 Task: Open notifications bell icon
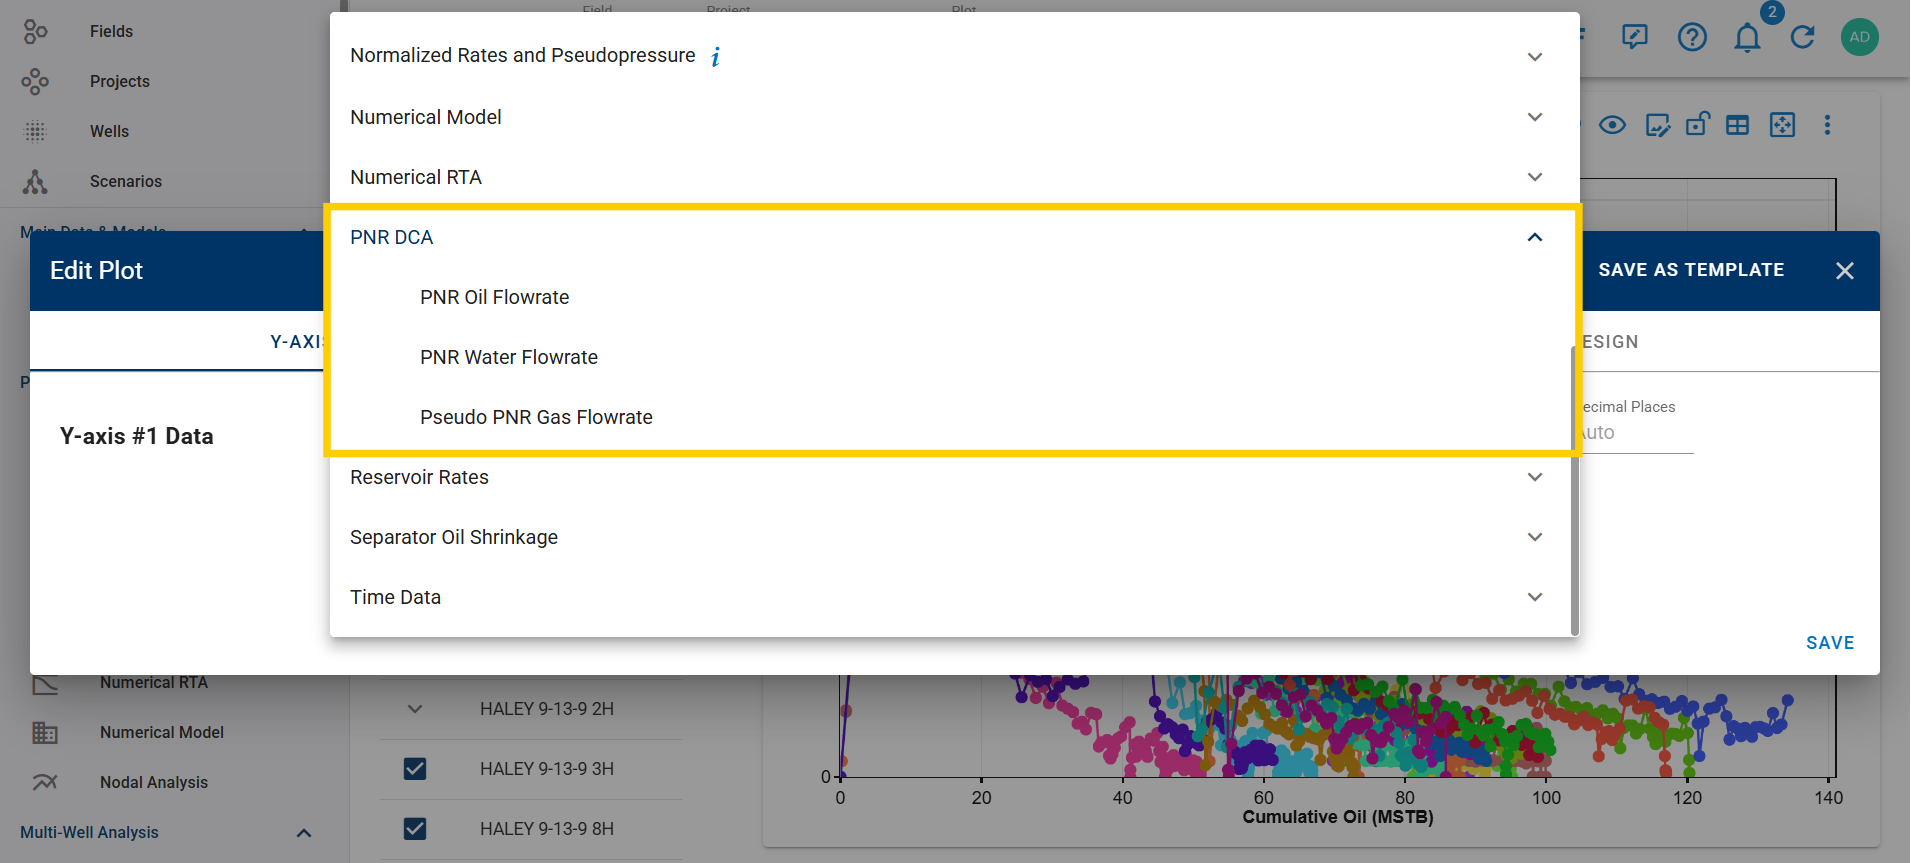(1747, 38)
